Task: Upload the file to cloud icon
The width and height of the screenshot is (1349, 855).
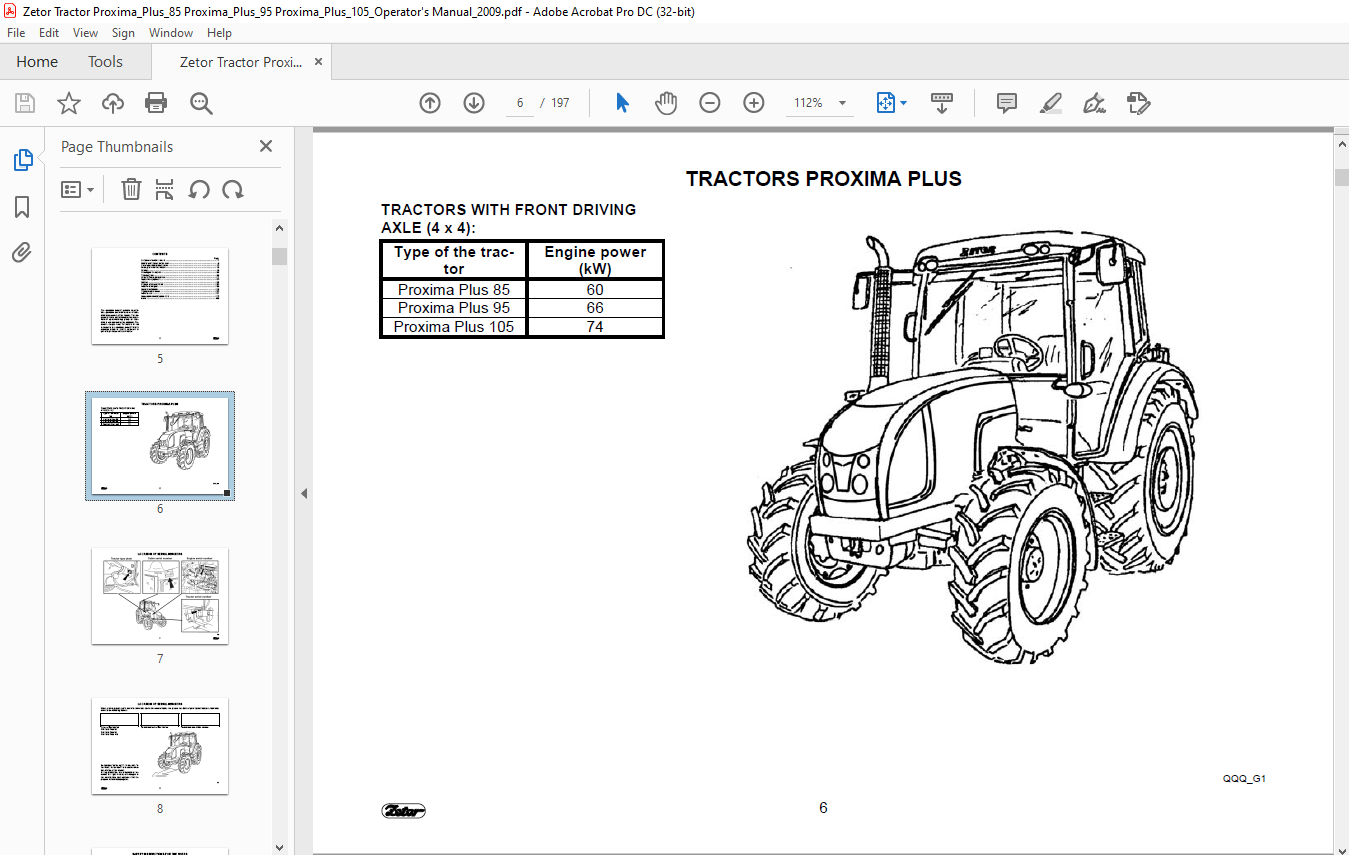Action: [113, 103]
